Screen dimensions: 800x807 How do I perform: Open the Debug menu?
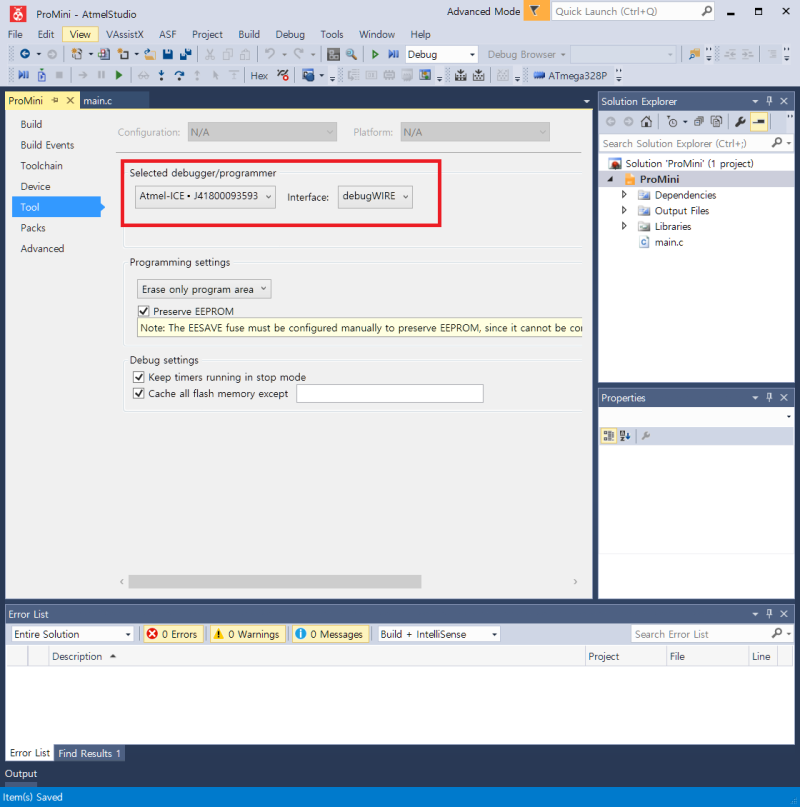(290, 34)
